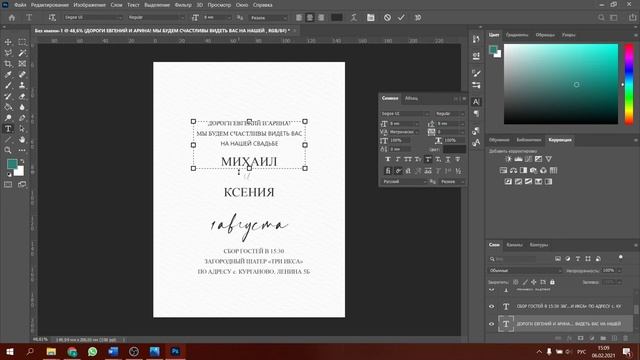Select the Eraser tool
This screenshot has width=640, height=360.
22,96
